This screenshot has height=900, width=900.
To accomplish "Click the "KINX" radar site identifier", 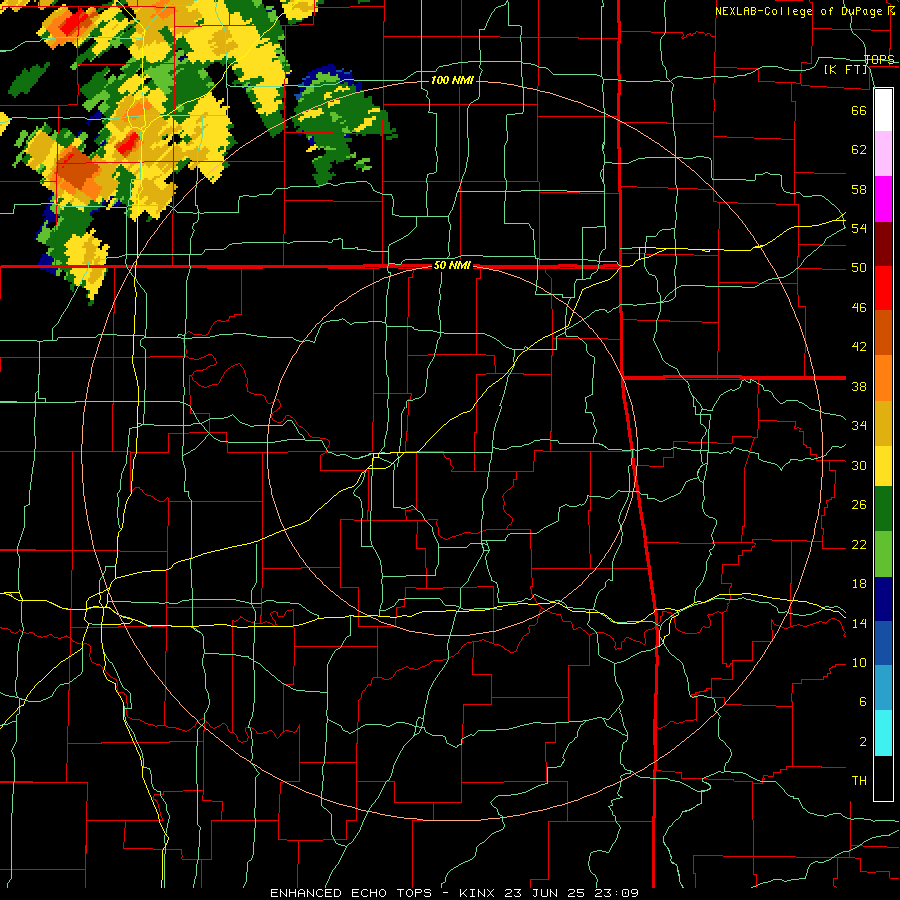I will coord(479,893).
